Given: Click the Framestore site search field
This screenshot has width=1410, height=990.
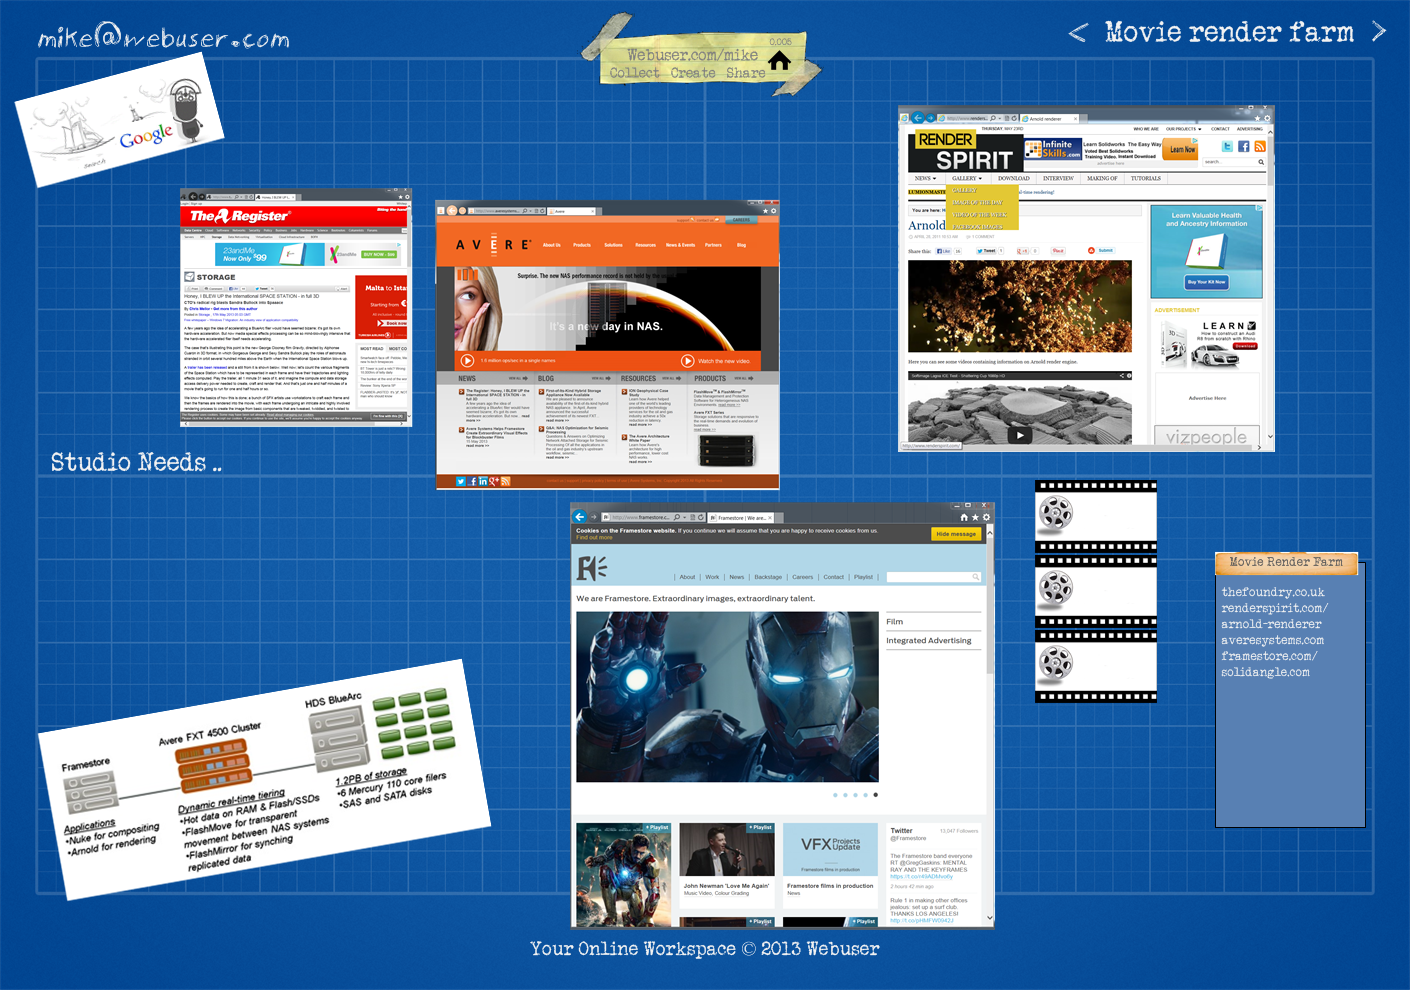Looking at the screenshot, I should [934, 577].
